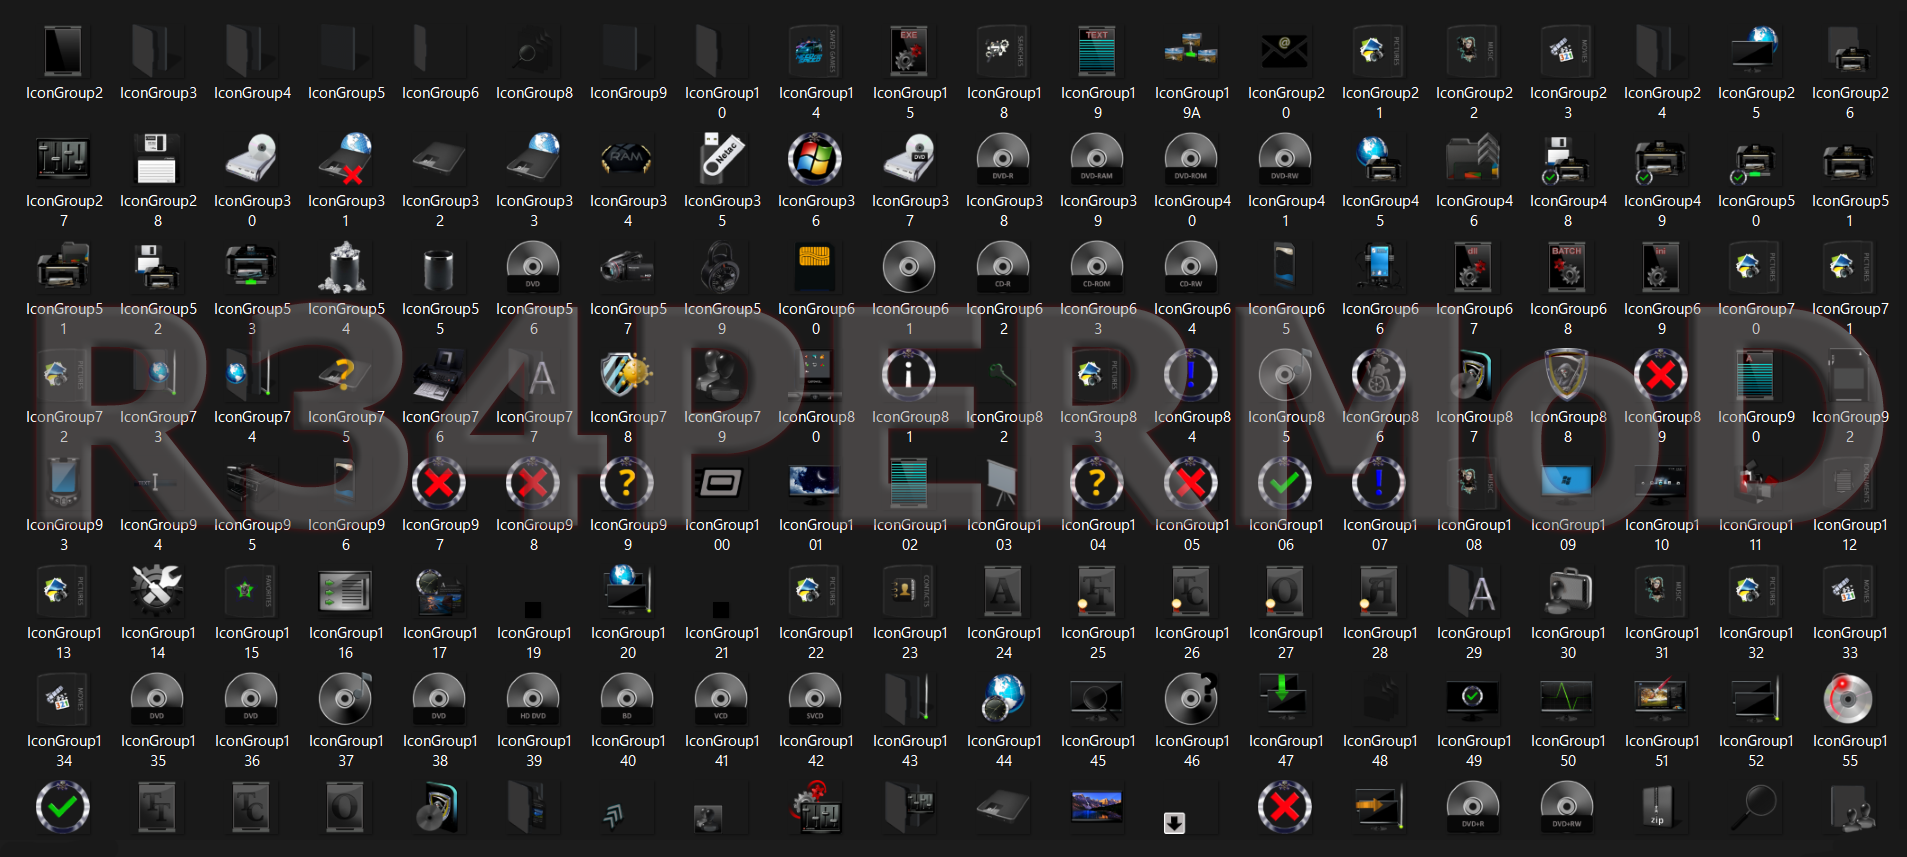Image resolution: width=1907 pixels, height=857 pixels.
Task: Click the IconGroup155 red disc icon
Action: [x=1849, y=699]
